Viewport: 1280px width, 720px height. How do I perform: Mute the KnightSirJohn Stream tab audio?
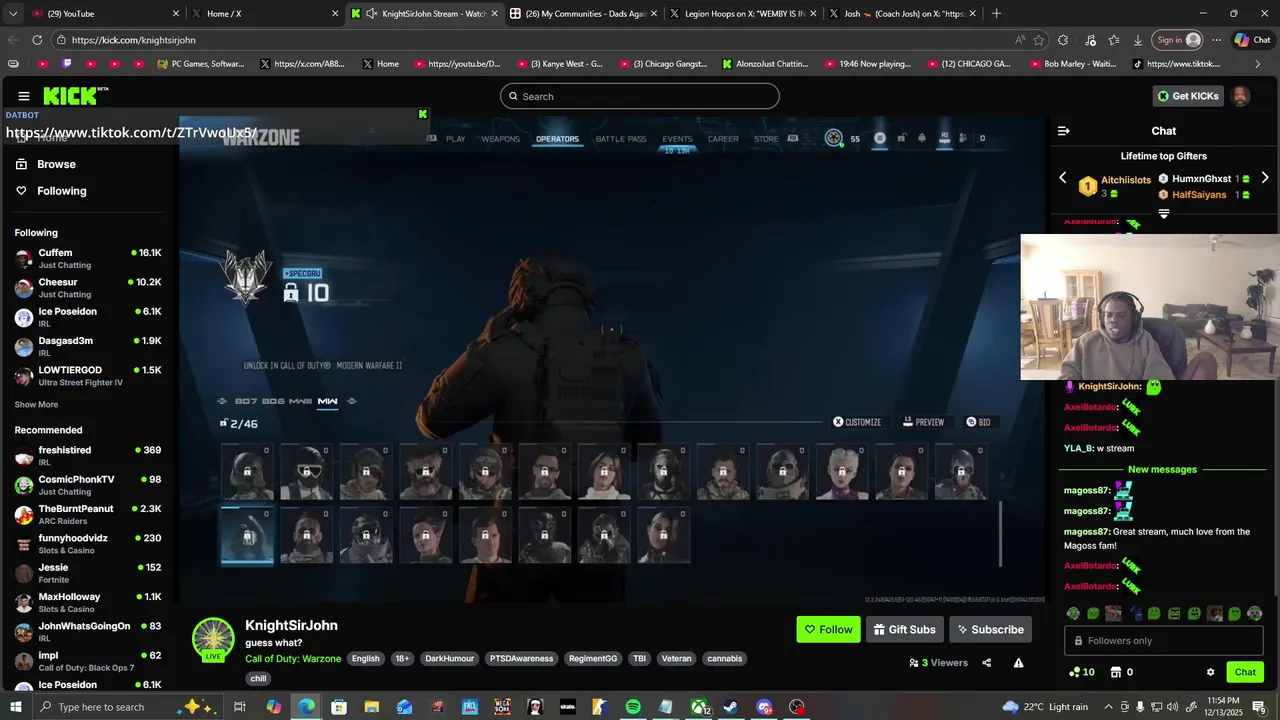click(372, 13)
